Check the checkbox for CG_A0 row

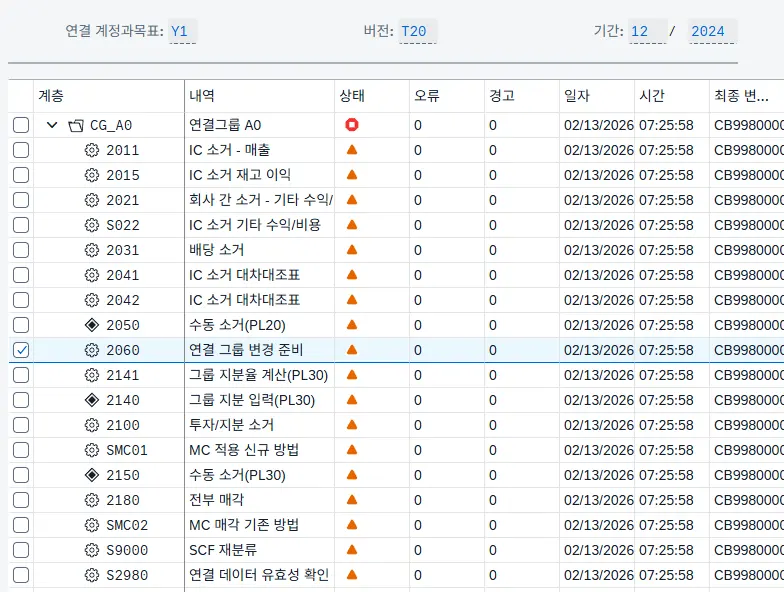(21, 125)
